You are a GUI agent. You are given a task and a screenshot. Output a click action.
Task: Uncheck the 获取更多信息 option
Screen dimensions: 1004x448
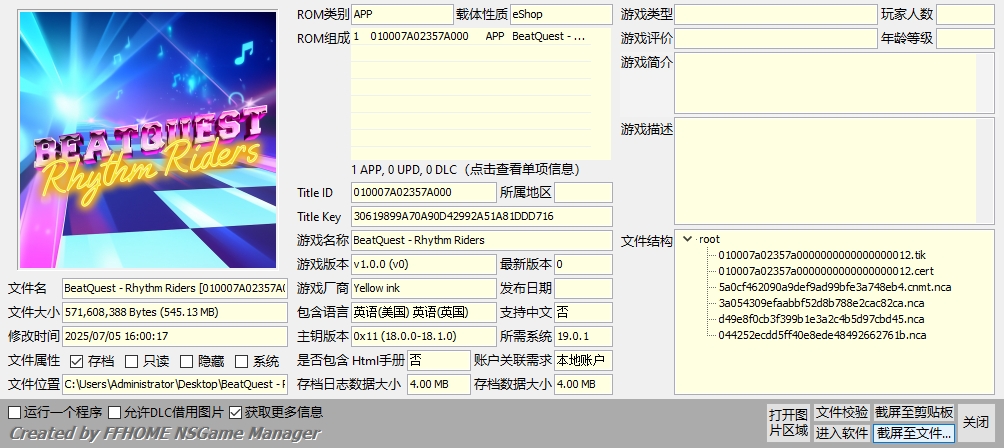(x=236, y=412)
